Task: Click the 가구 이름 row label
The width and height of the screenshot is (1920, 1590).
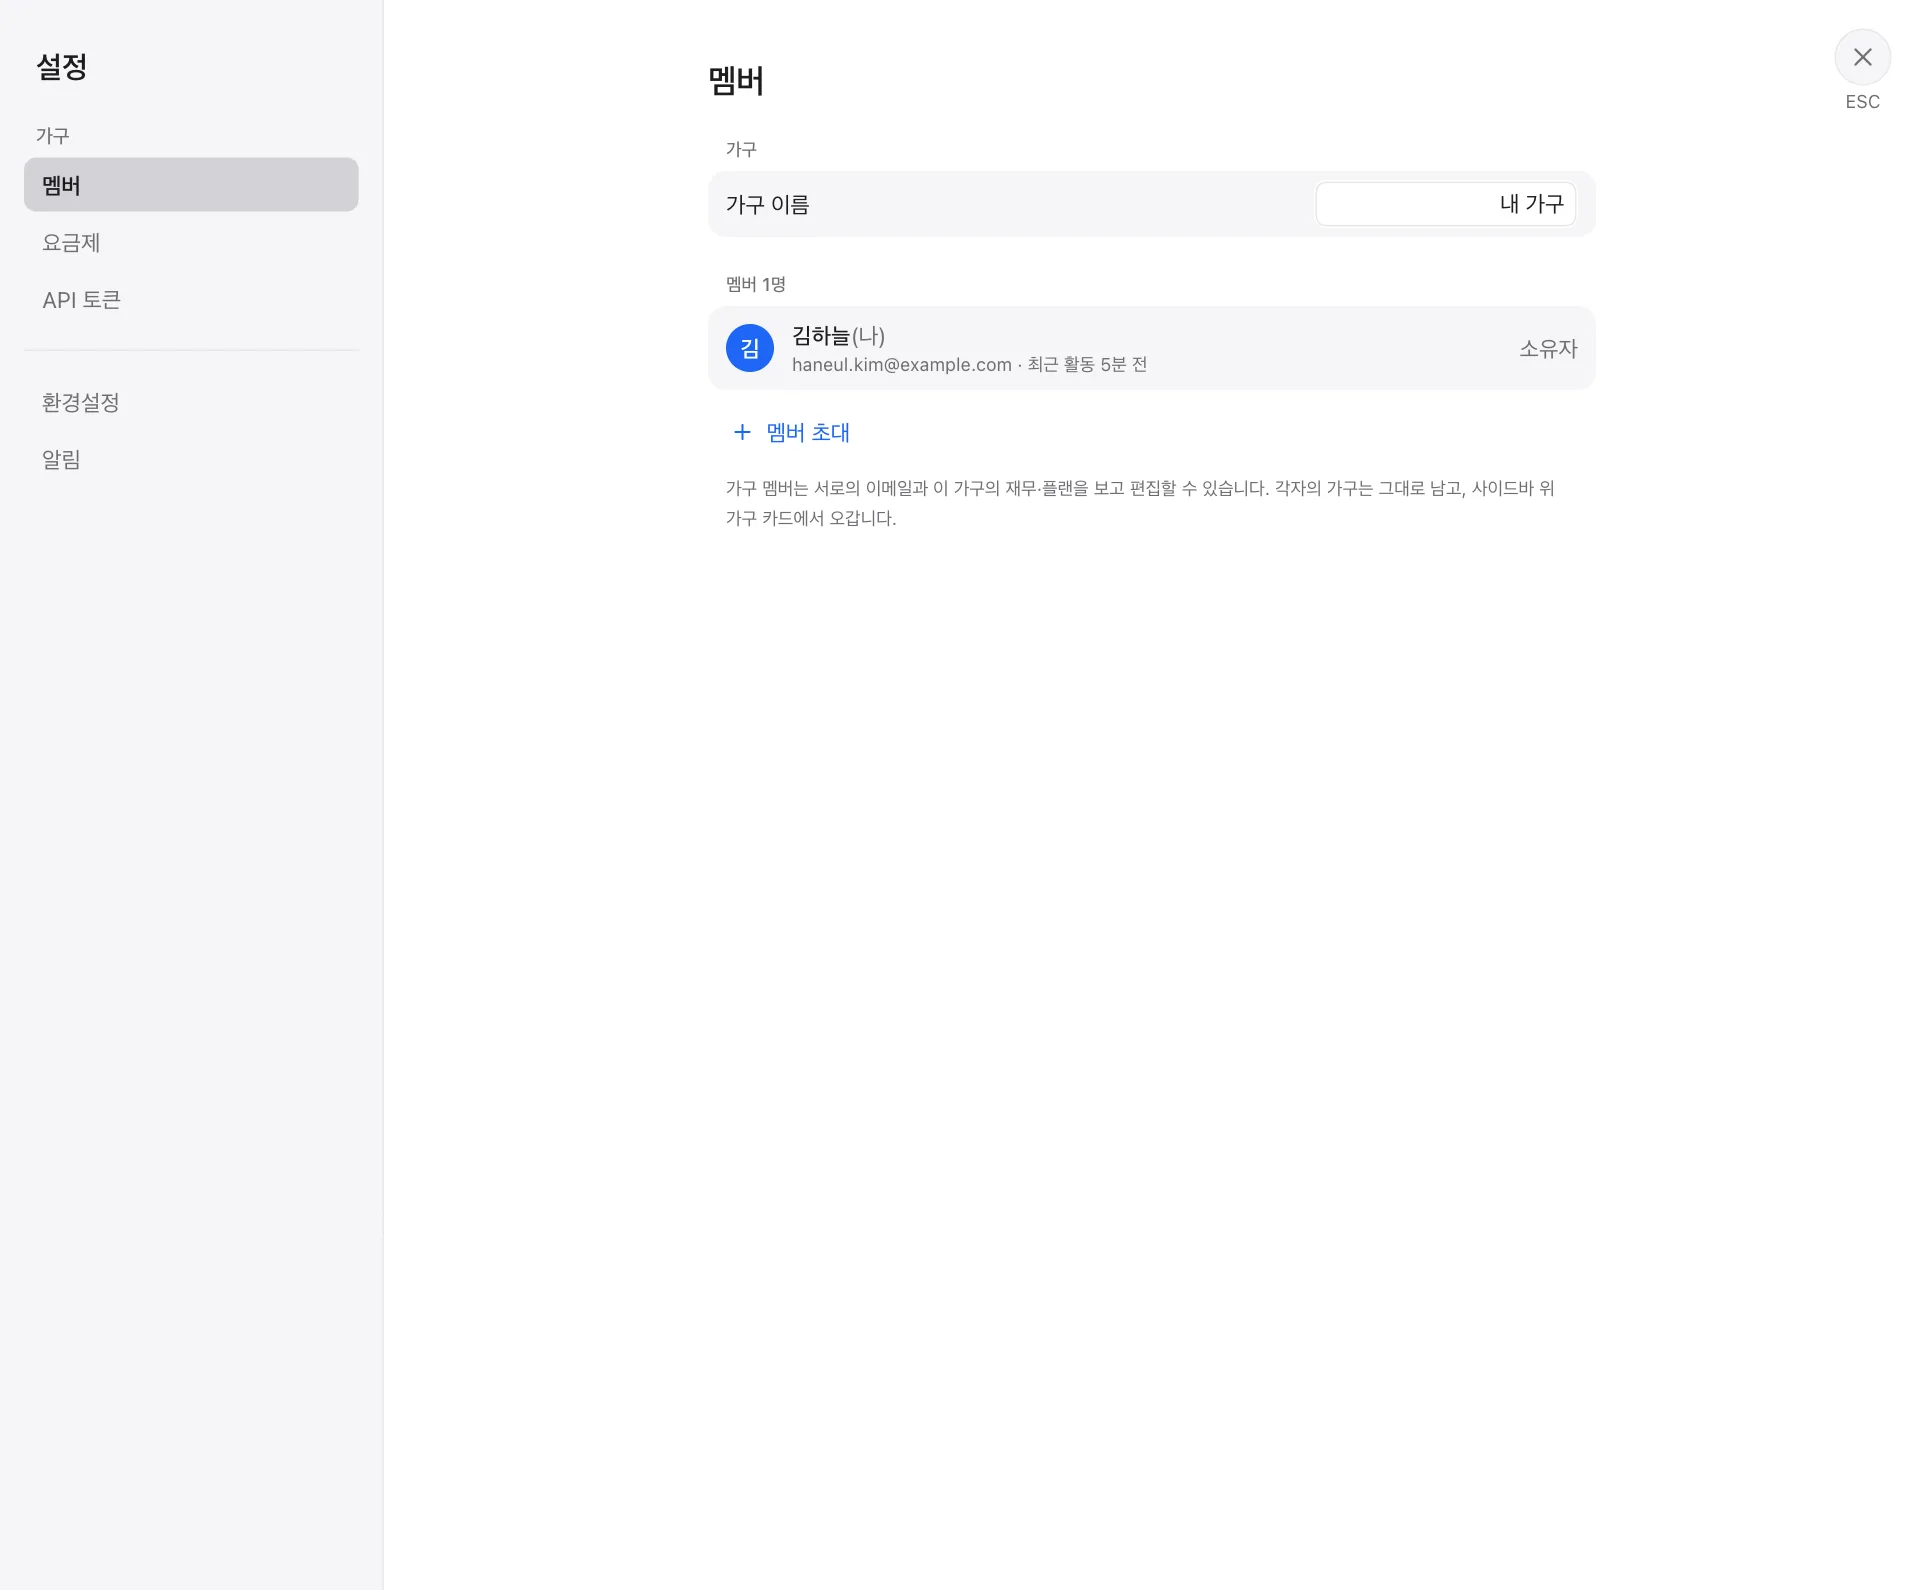Action: click(x=767, y=204)
